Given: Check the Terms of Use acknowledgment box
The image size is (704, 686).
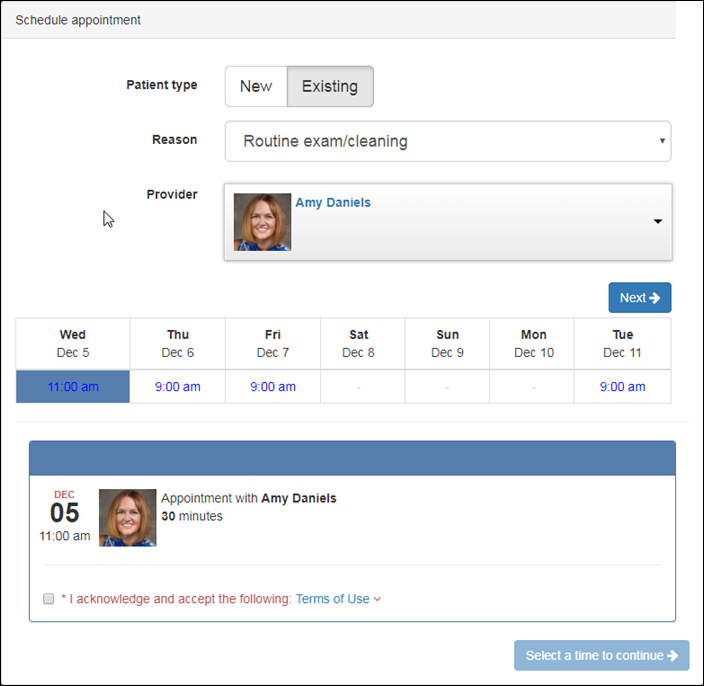Looking at the screenshot, I should click(48, 598).
